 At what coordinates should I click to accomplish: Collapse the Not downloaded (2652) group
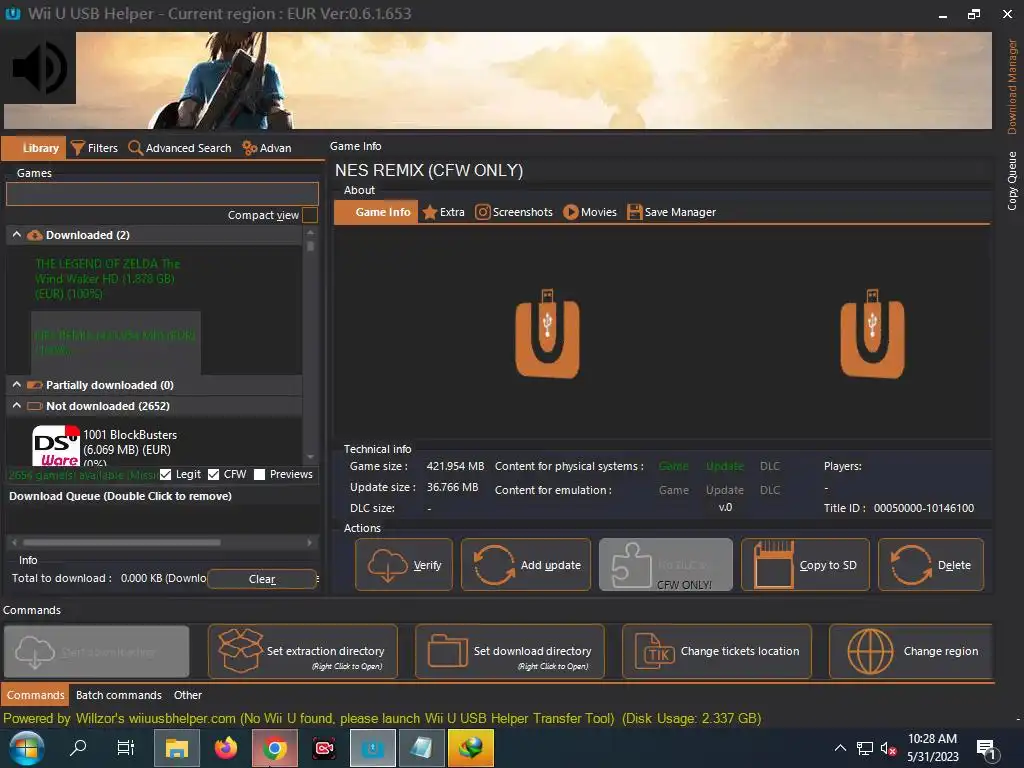[x=16, y=406]
